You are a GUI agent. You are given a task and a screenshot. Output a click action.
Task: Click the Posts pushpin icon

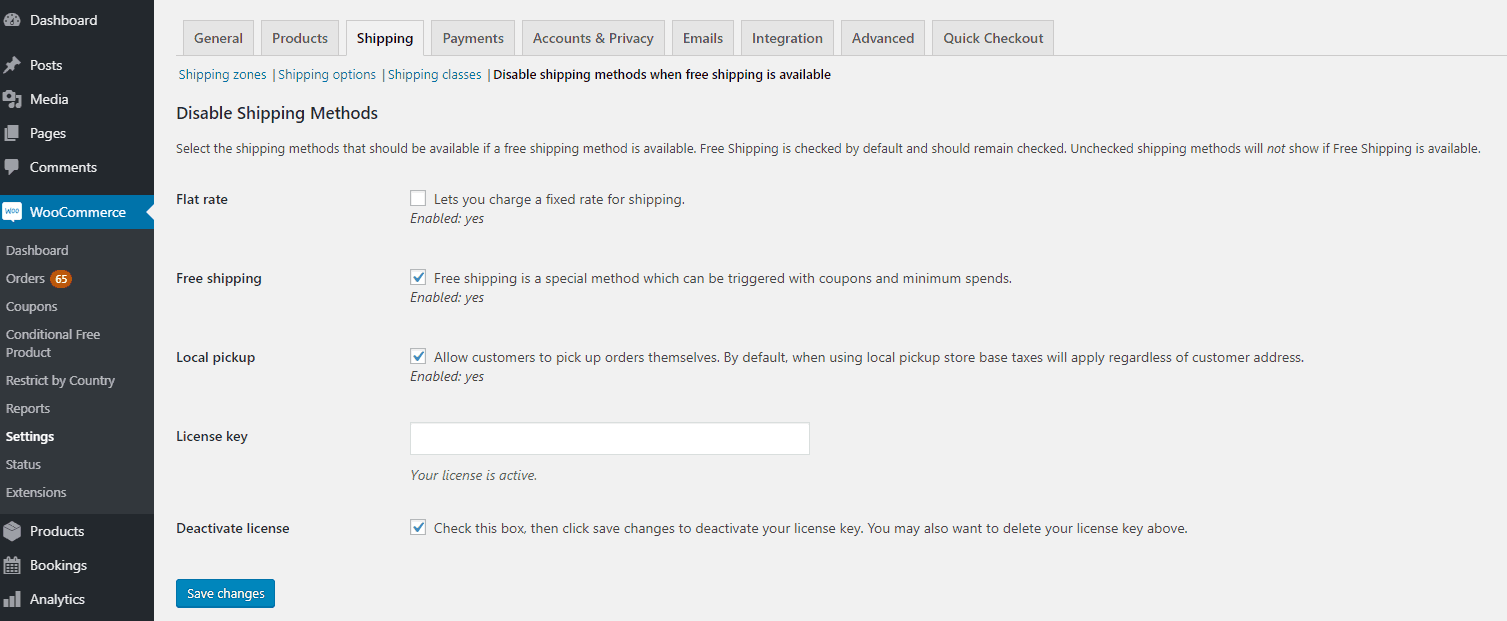(x=12, y=65)
